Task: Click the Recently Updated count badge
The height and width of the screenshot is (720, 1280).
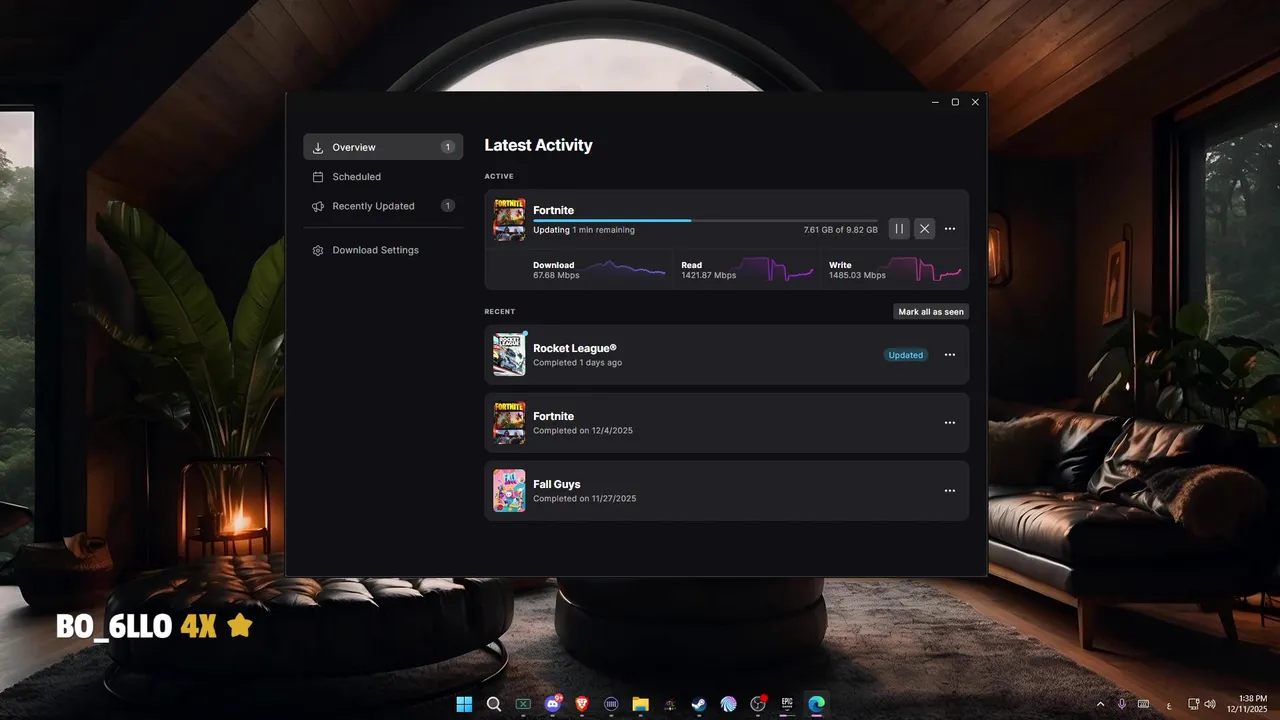Action: click(448, 206)
